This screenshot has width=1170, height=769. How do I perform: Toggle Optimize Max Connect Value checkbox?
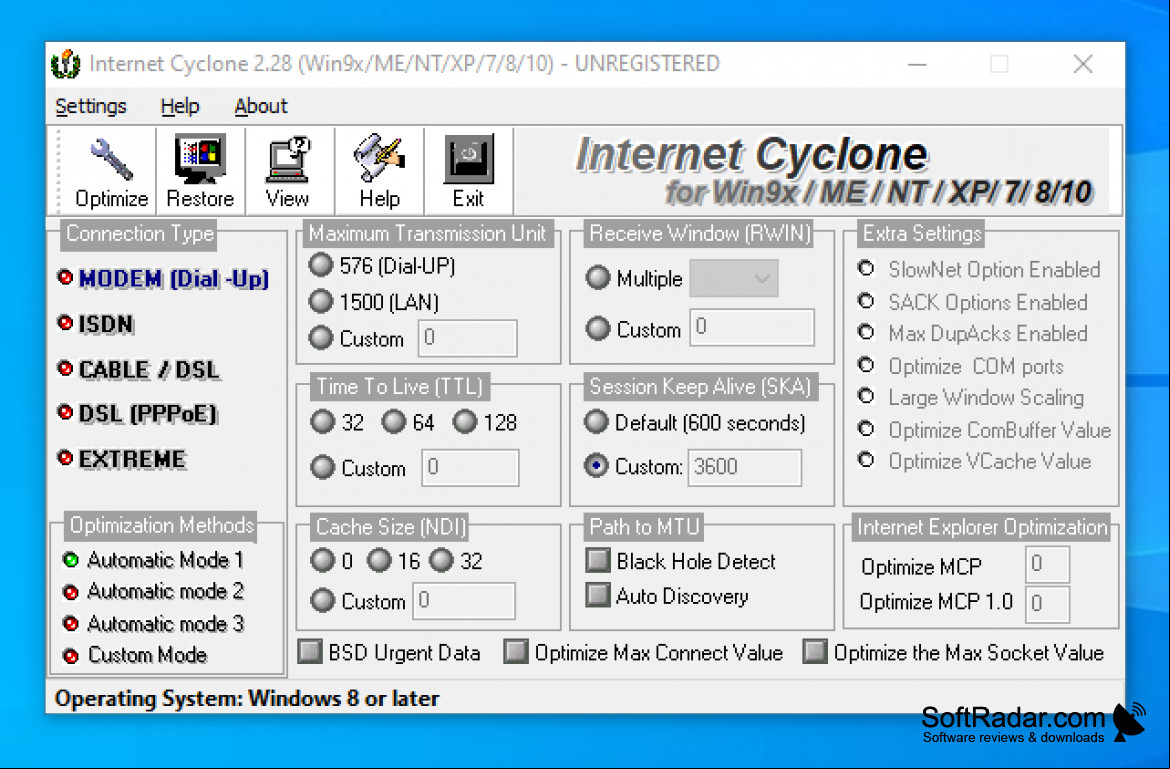643,652
